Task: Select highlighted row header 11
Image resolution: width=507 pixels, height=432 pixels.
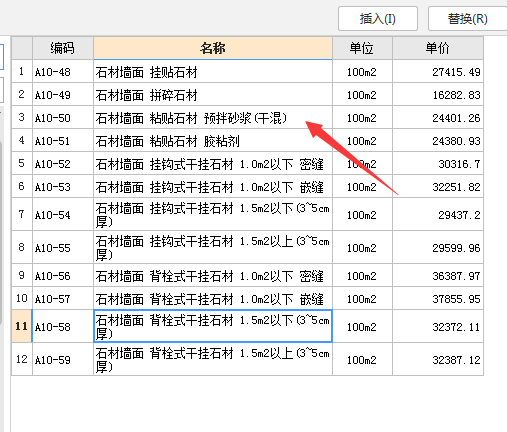Action: click(x=22, y=327)
